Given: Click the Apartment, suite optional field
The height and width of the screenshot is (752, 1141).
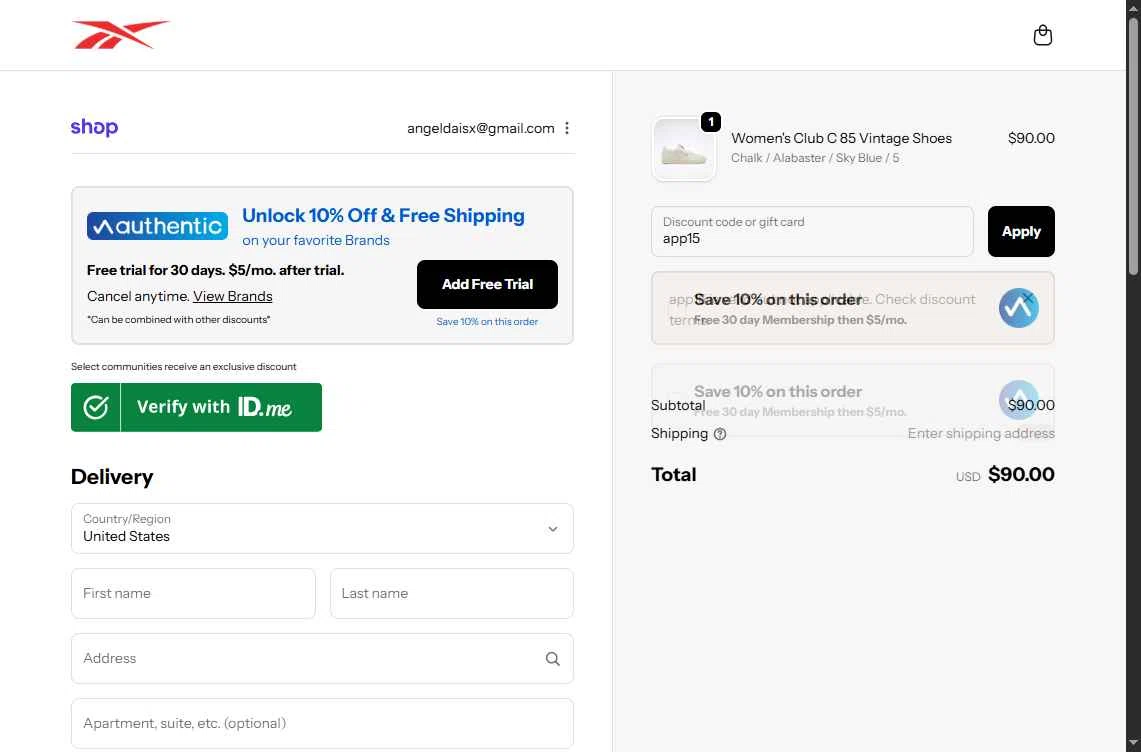Looking at the screenshot, I should 322,723.
